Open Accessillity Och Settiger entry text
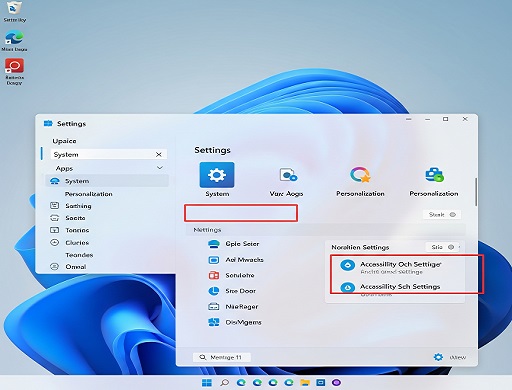The width and height of the screenshot is (512, 390). click(x=400, y=264)
